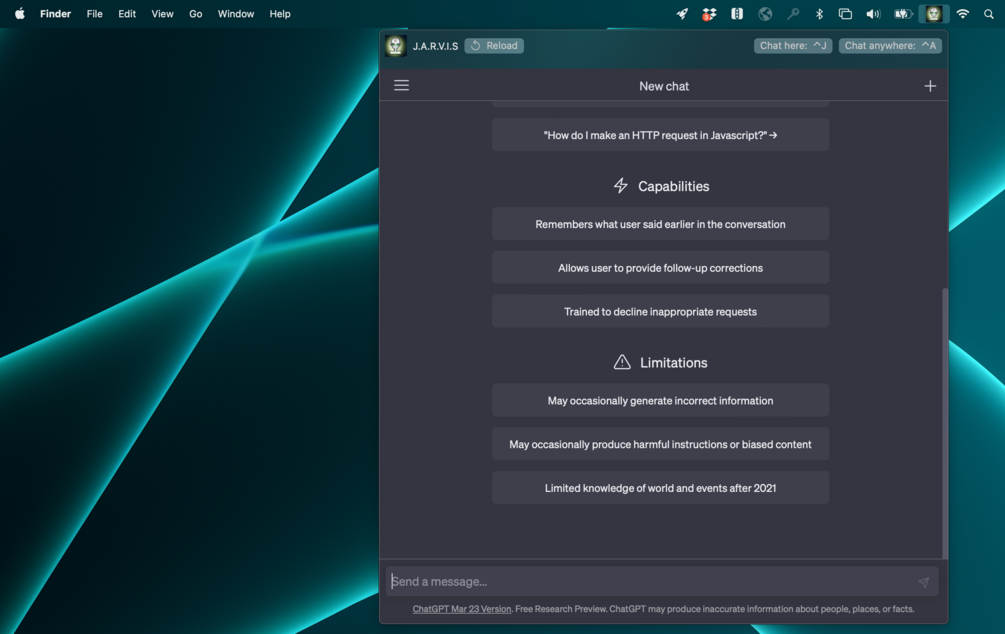Viewport: 1005px width, 634px height.
Task: Open battery status in menu bar
Action: point(903,13)
